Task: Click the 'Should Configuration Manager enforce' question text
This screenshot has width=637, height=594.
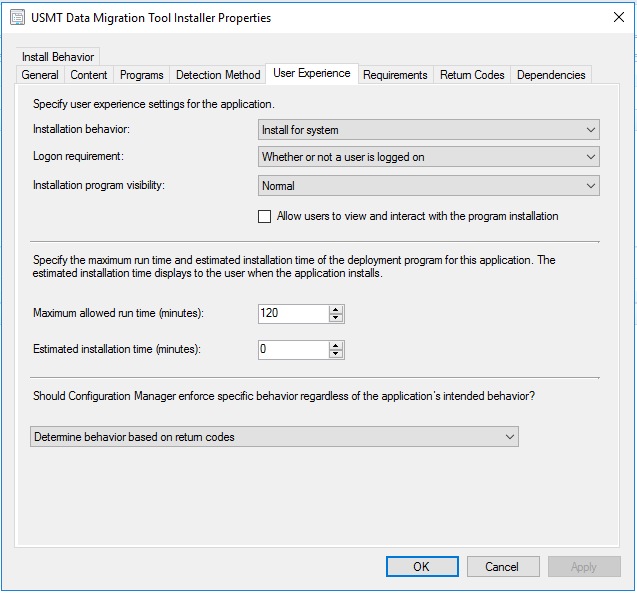Action: point(284,396)
